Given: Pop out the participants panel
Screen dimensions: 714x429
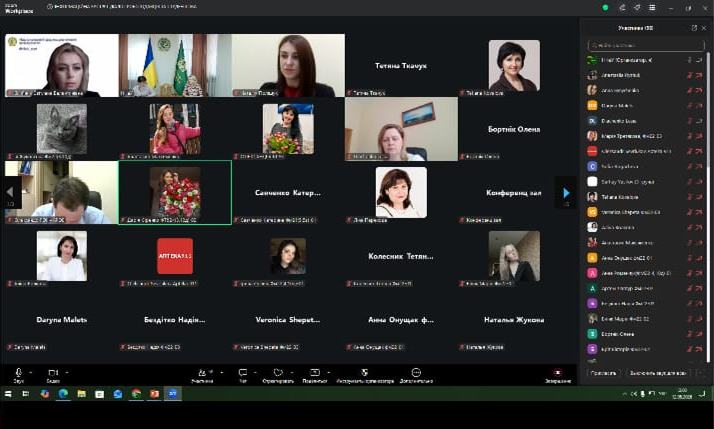Looking at the screenshot, I should pyautogui.click(x=694, y=28).
